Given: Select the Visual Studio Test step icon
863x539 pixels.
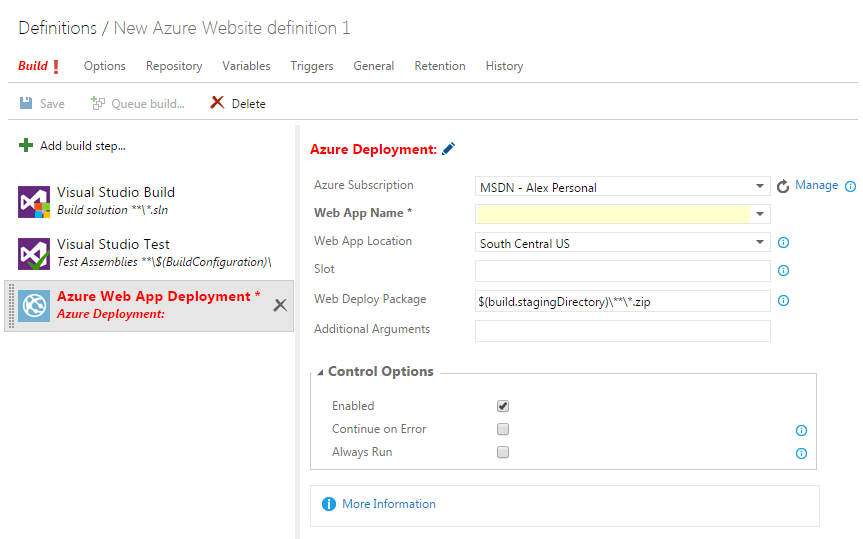Looking at the screenshot, I should point(34,254).
